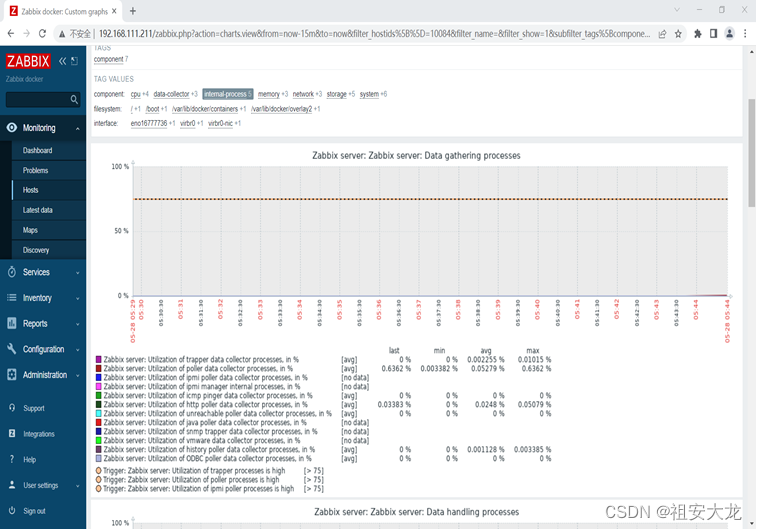
Task: Open a new browser tab
Action: [133, 11]
